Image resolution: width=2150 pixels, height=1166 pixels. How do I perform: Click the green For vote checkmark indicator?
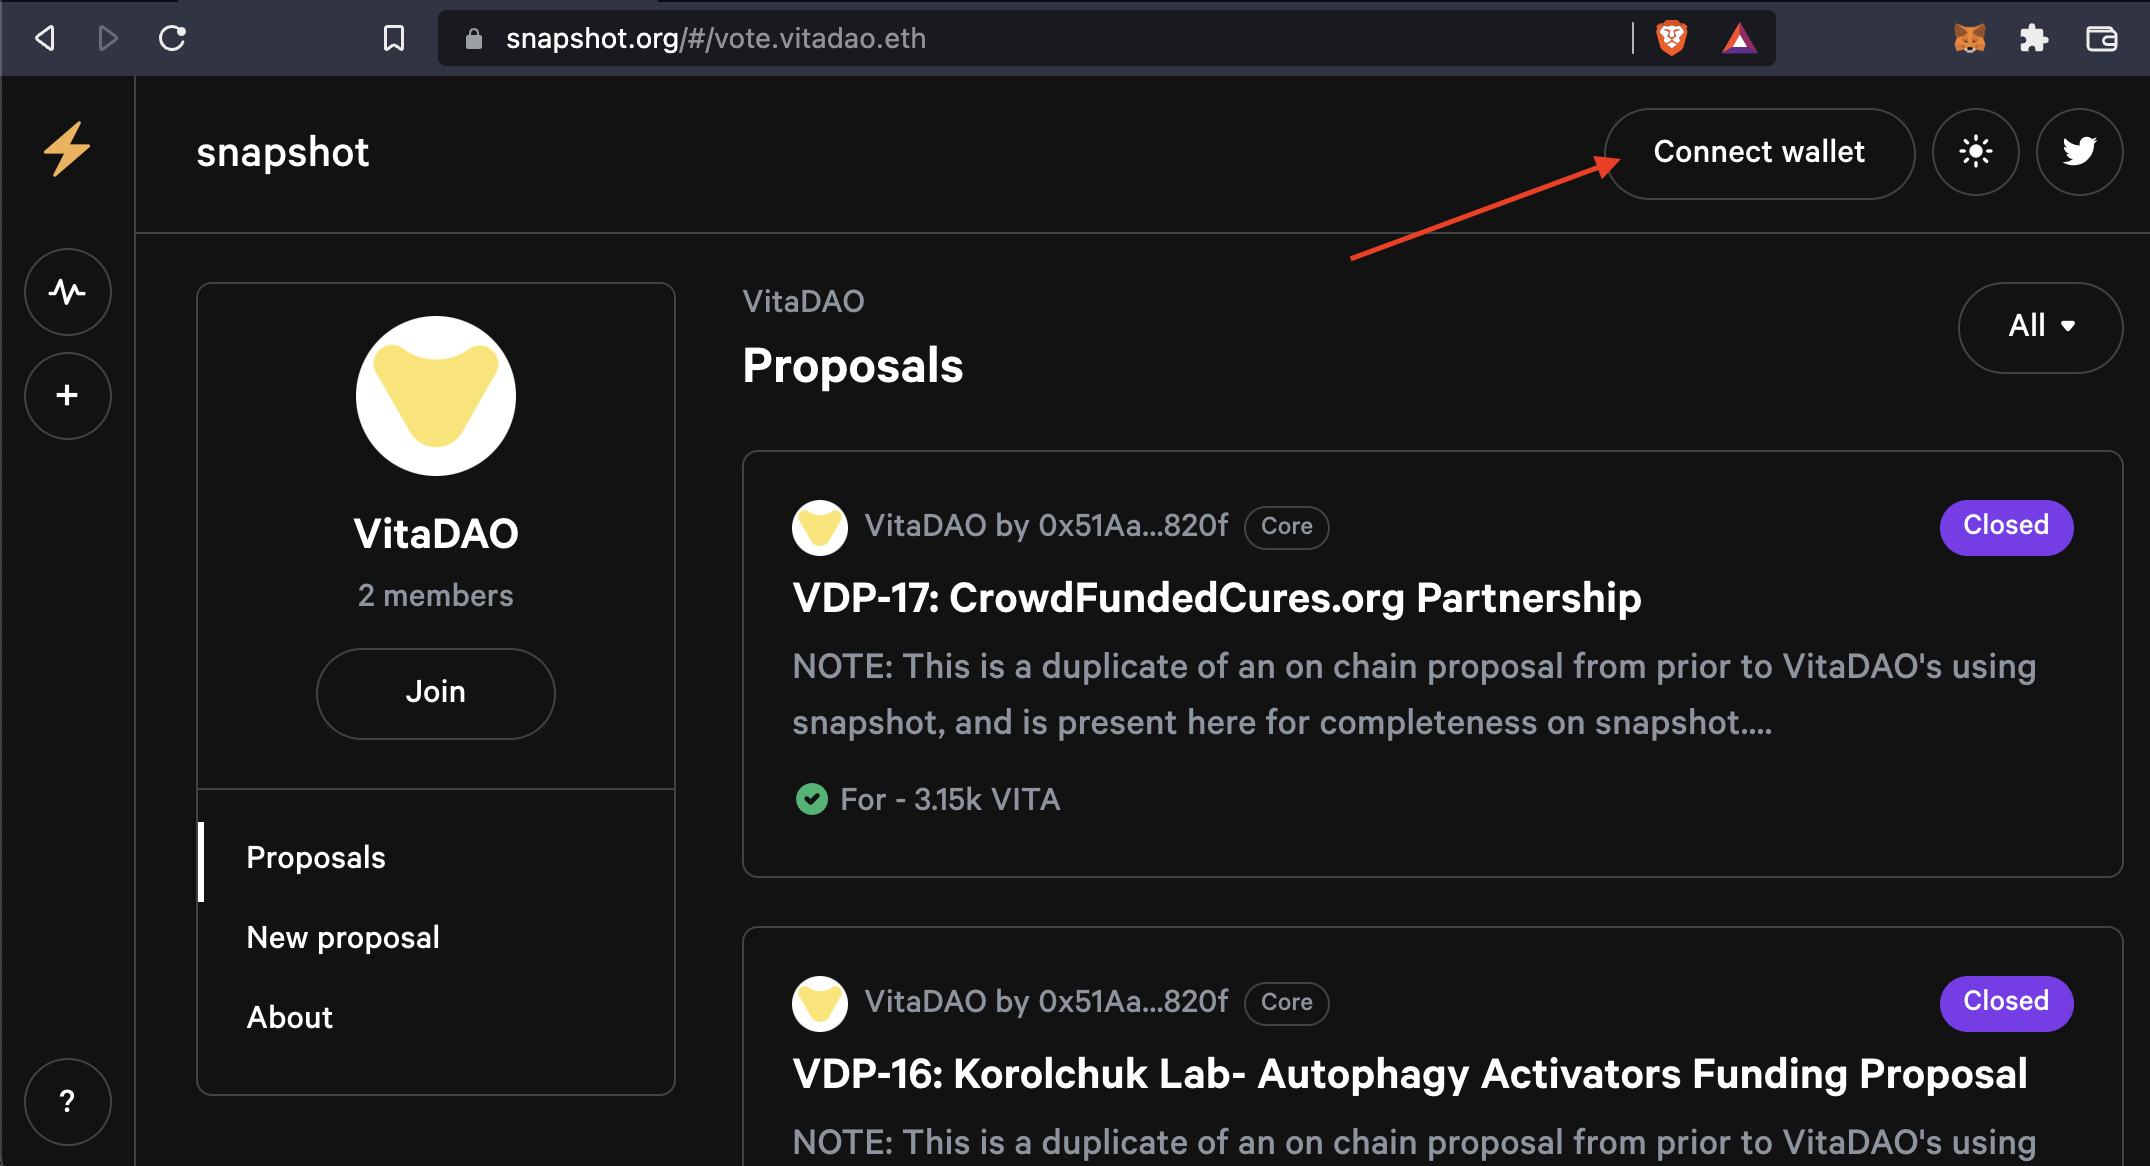812,799
